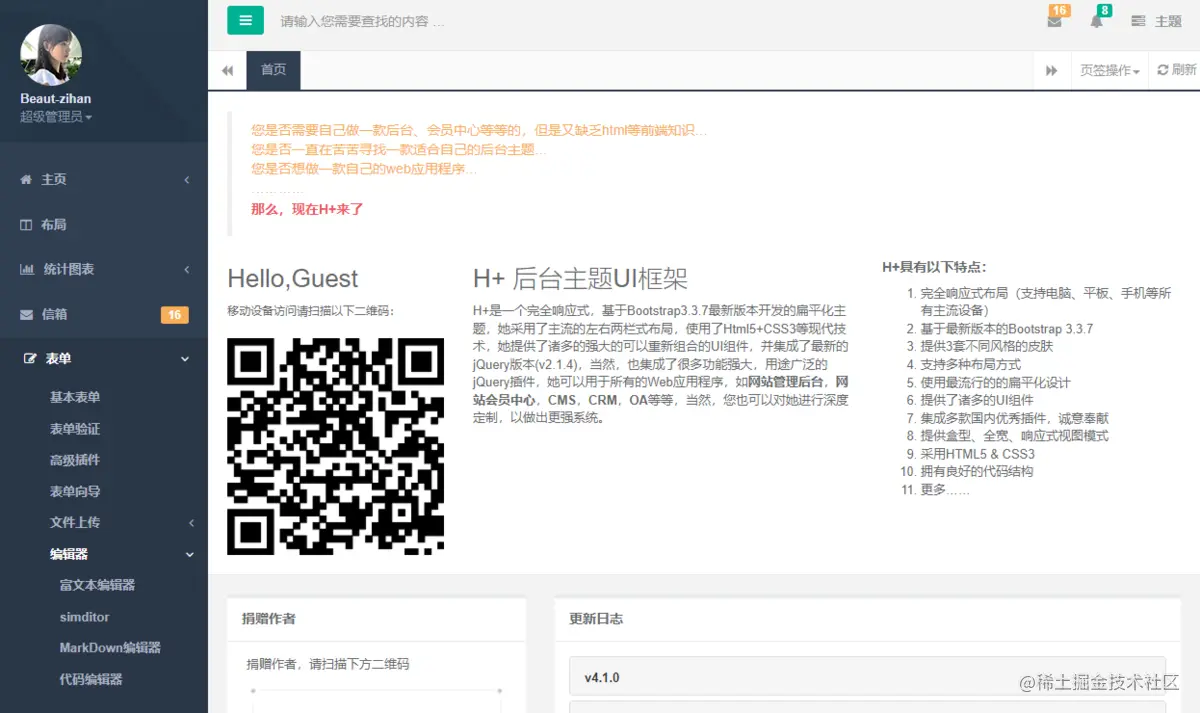Open 代码编辑器 item
The image size is (1200, 713).
91,679
